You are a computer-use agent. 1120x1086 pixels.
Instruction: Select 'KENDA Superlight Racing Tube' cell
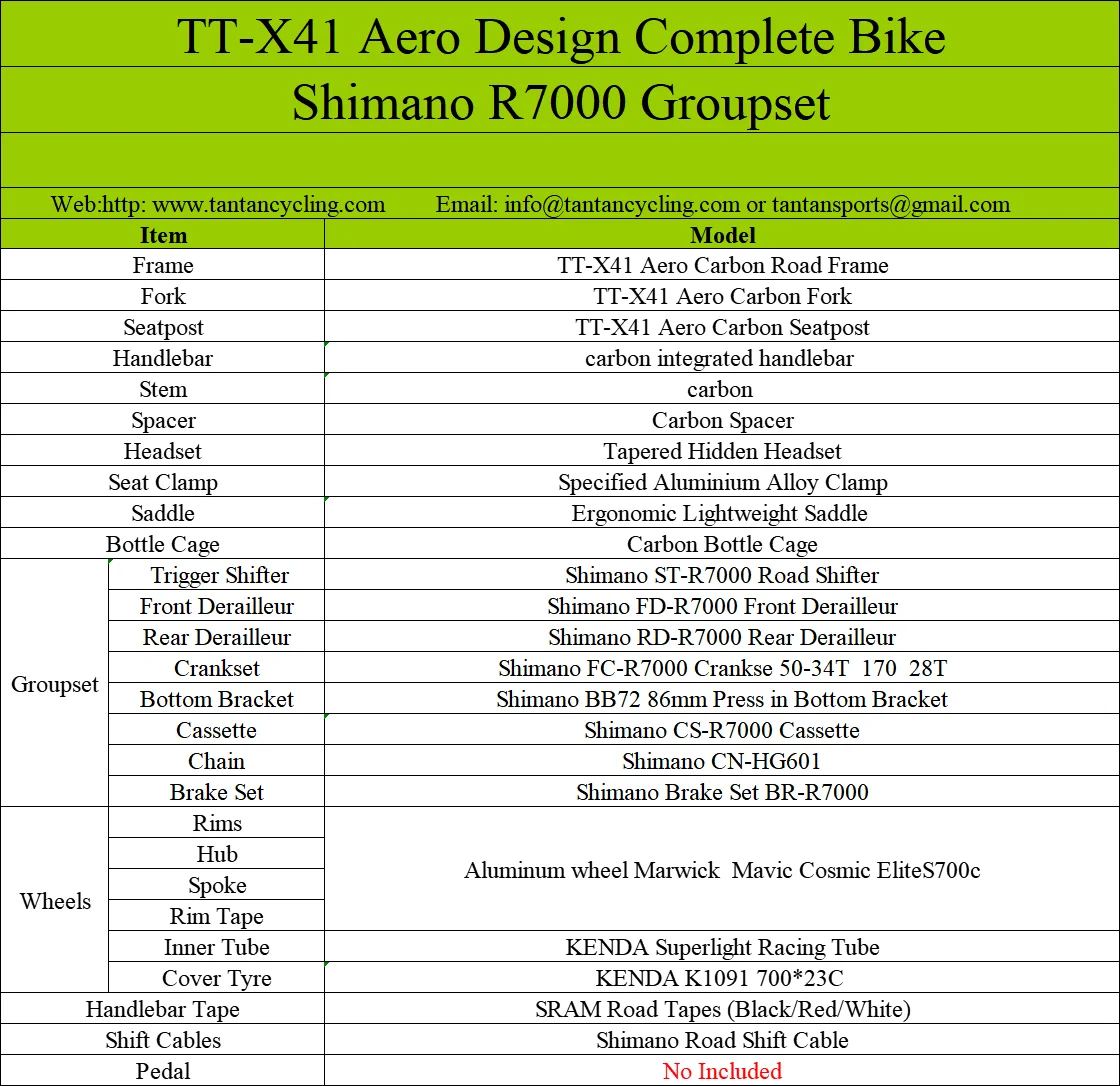(x=722, y=947)
